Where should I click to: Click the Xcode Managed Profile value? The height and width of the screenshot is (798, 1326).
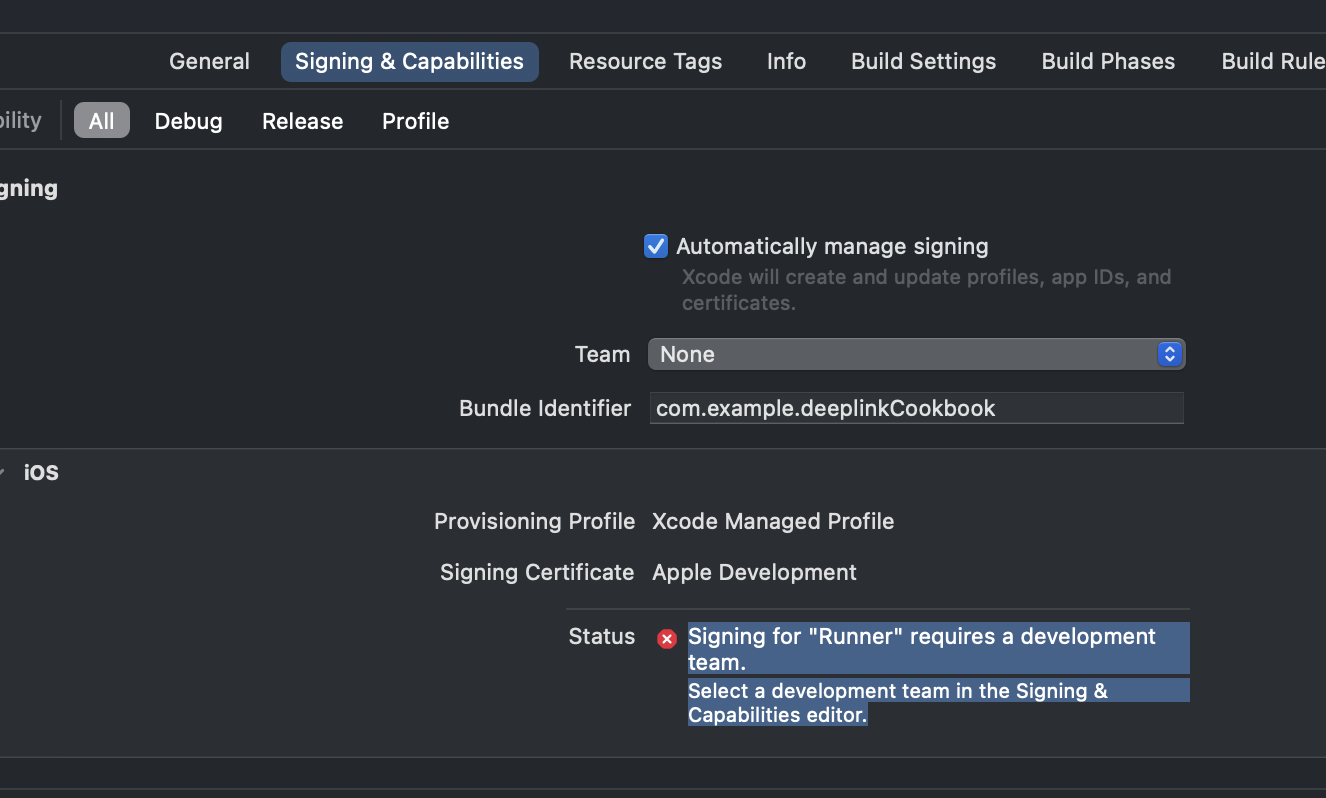click(773, 521)
